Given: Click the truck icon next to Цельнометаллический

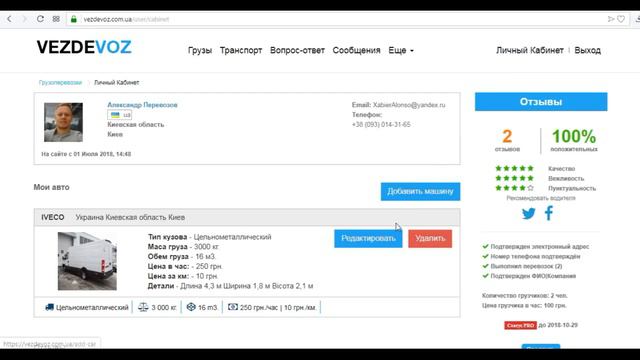Looking at the screenshot, I should (x=49, y=307).
